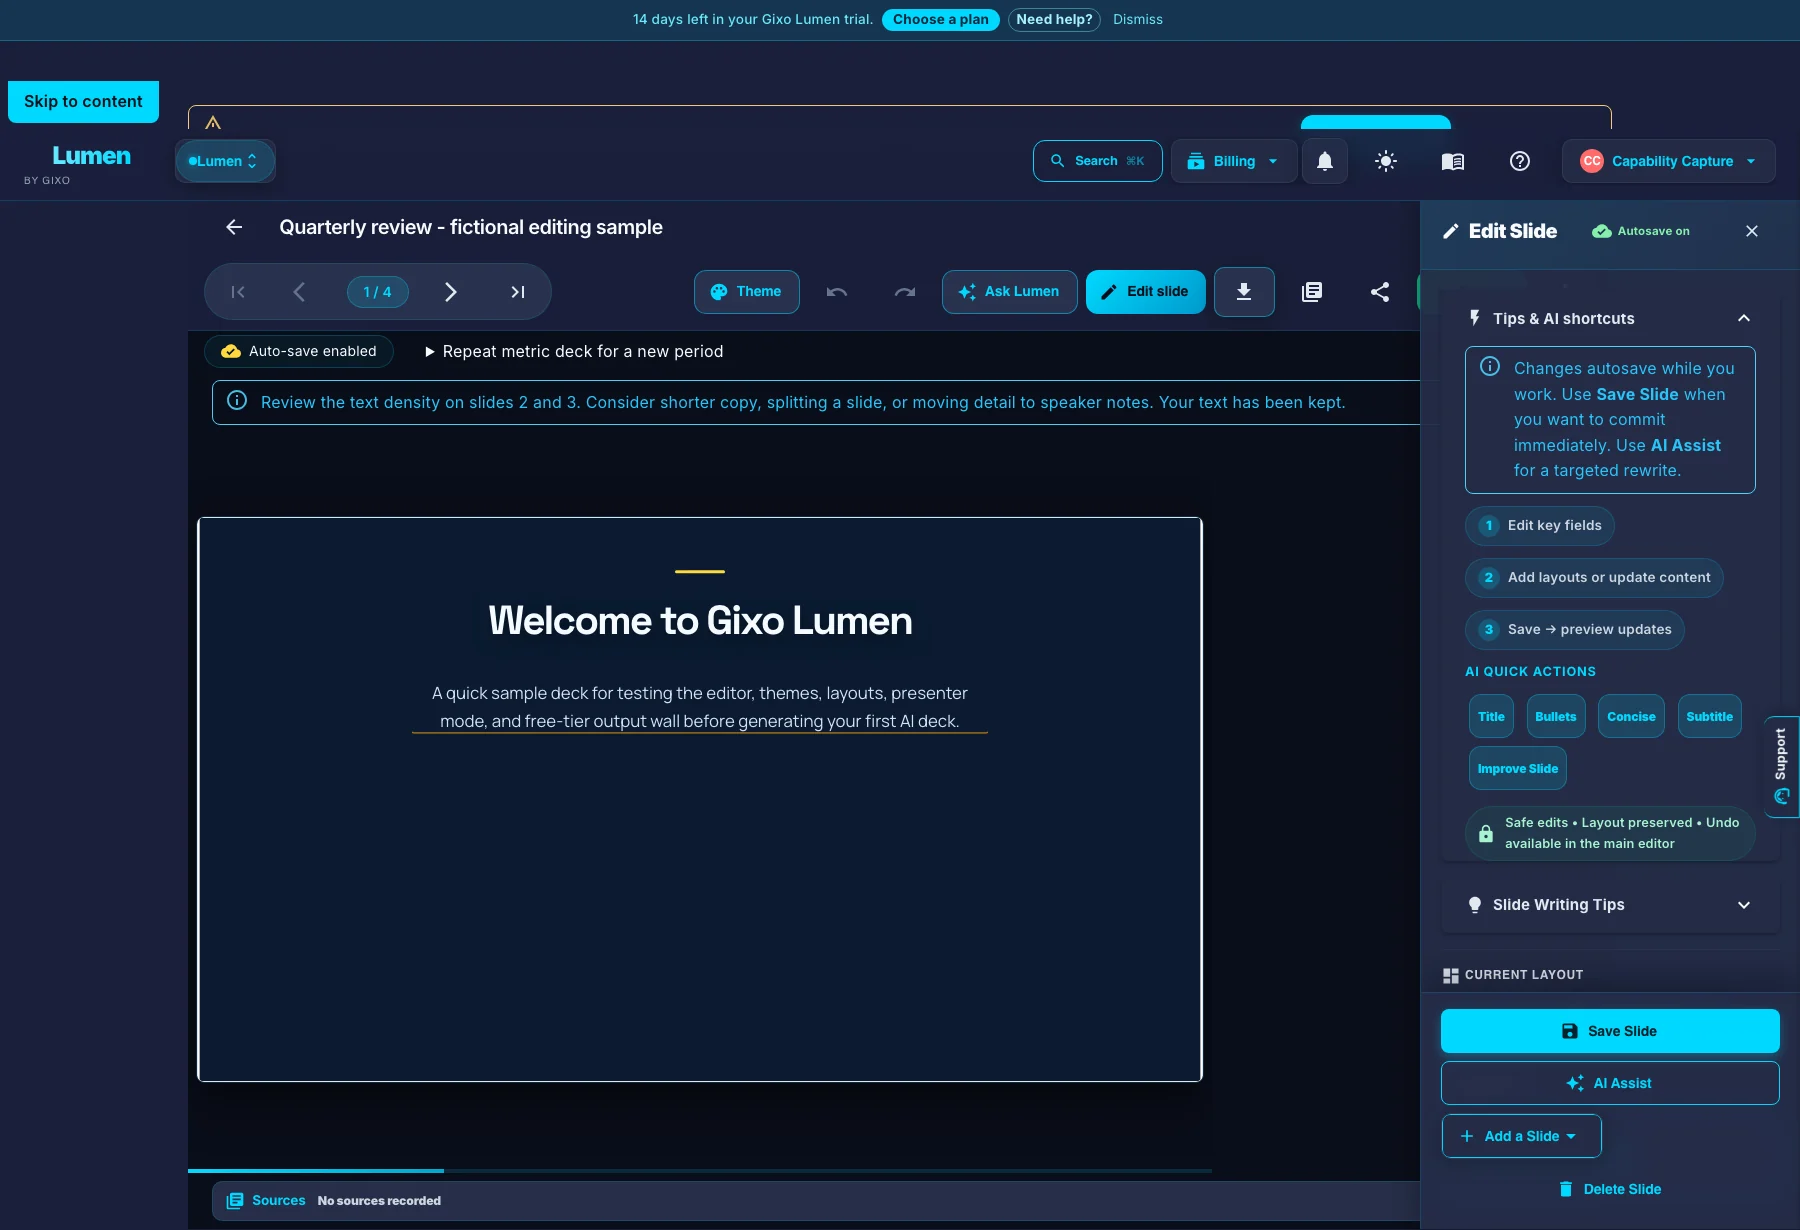Close the Edit Slide panel
The height and width of the screenshot is (1230, 1800).
[x=1752, y=231]
